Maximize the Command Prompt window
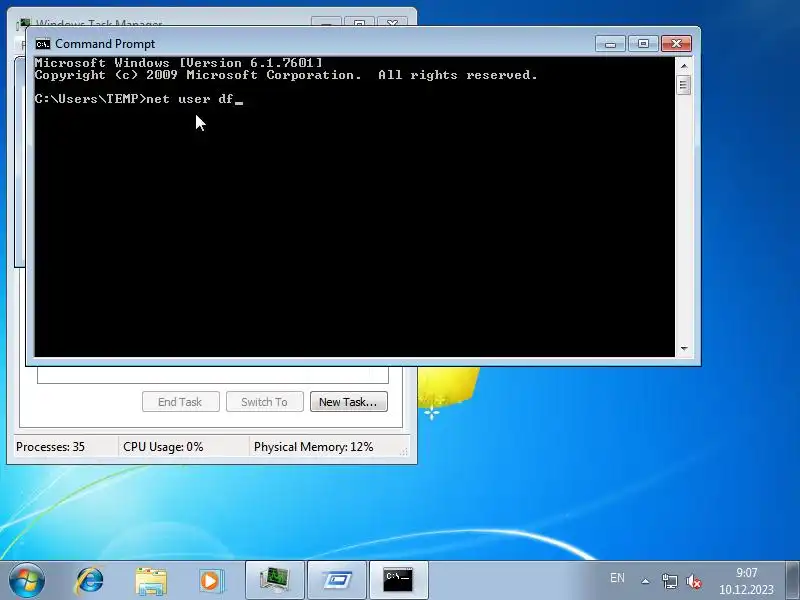This screenshot has height=600, width=800. 643,44
